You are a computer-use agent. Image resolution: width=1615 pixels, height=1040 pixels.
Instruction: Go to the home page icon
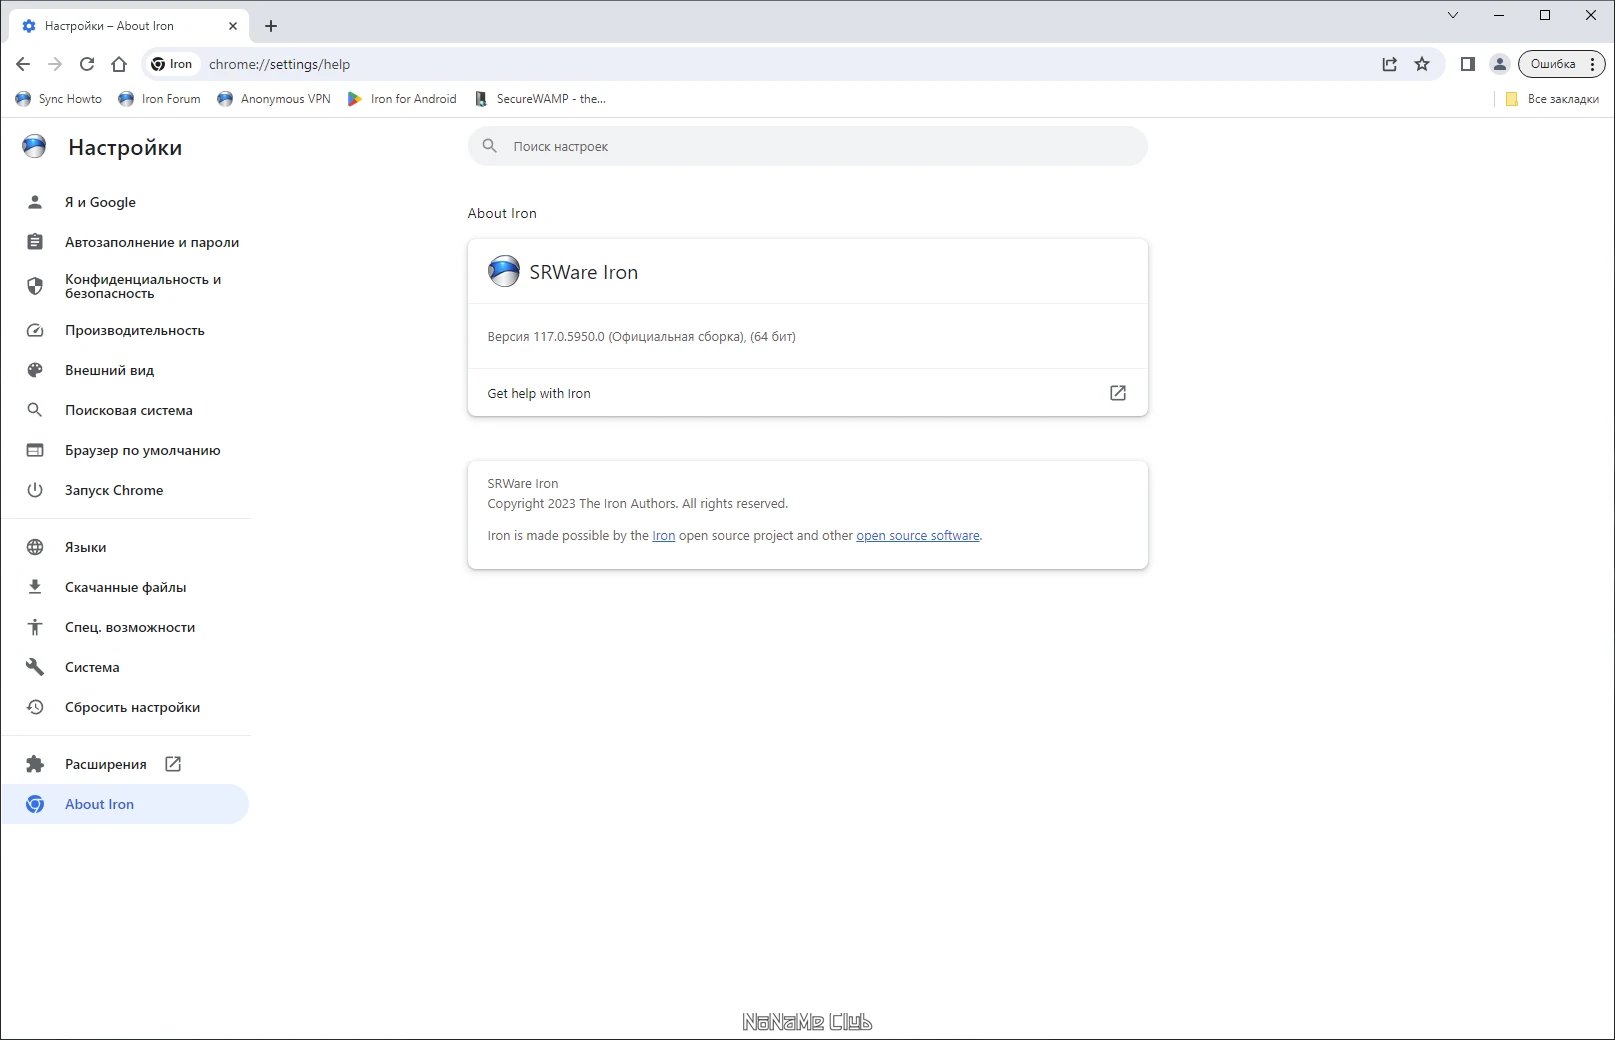(119, 64)
